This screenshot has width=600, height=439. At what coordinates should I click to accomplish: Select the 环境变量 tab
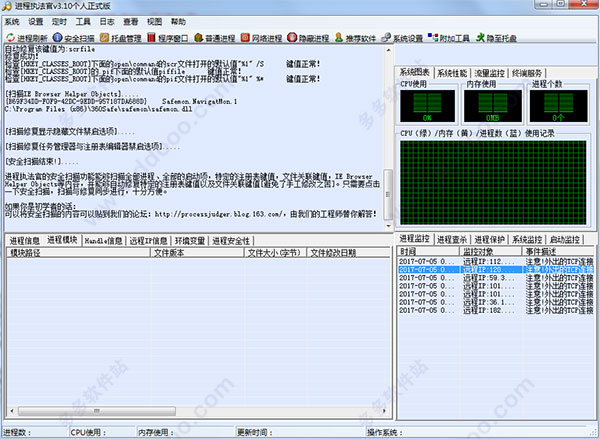pos(190,241)
